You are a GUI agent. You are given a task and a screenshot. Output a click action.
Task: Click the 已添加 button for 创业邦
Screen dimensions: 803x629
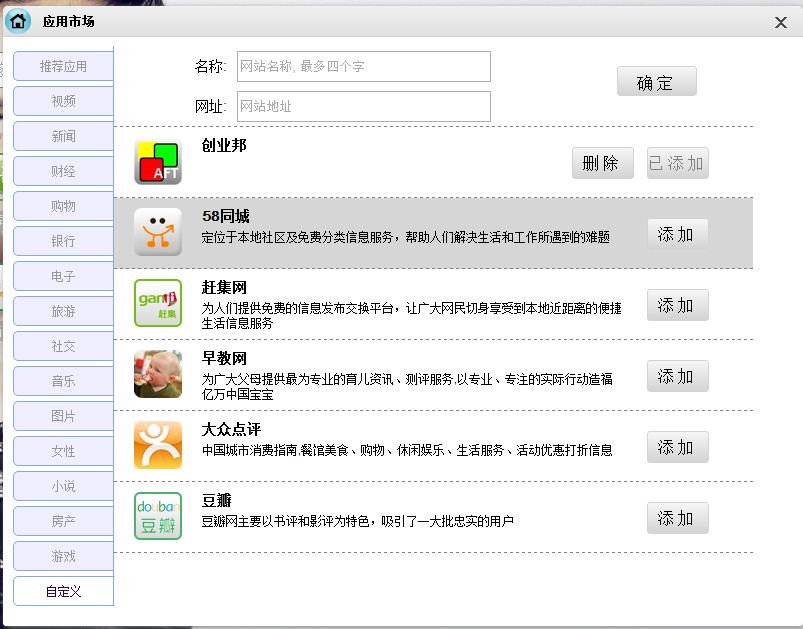coord(678,163)
